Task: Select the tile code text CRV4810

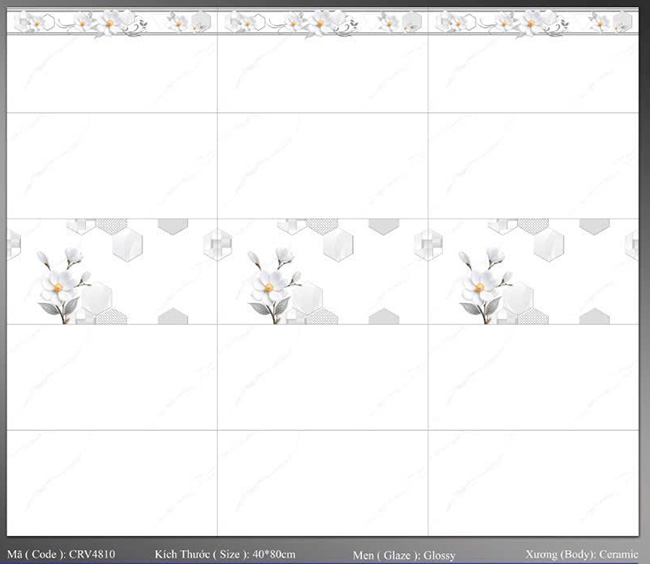Action: [x=92, y=554]
